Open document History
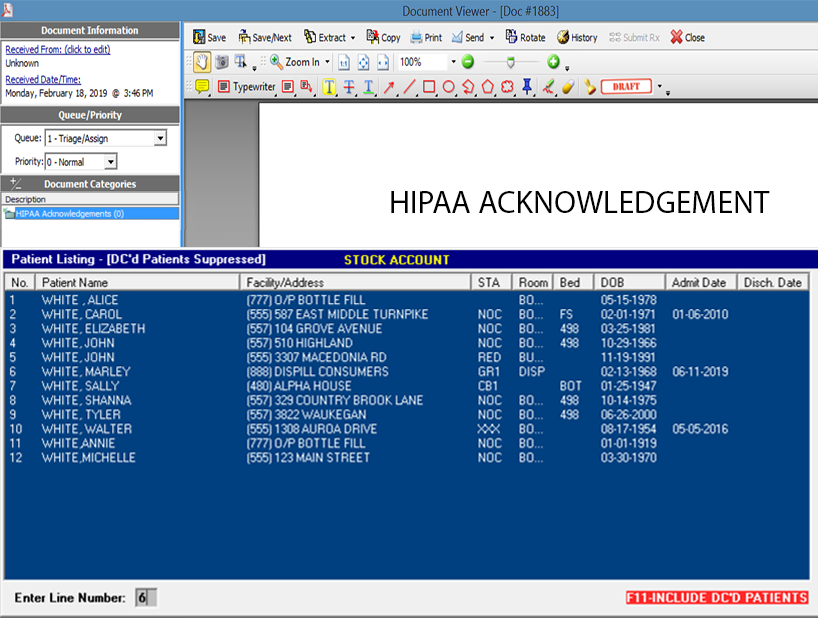 coord(577,38)
